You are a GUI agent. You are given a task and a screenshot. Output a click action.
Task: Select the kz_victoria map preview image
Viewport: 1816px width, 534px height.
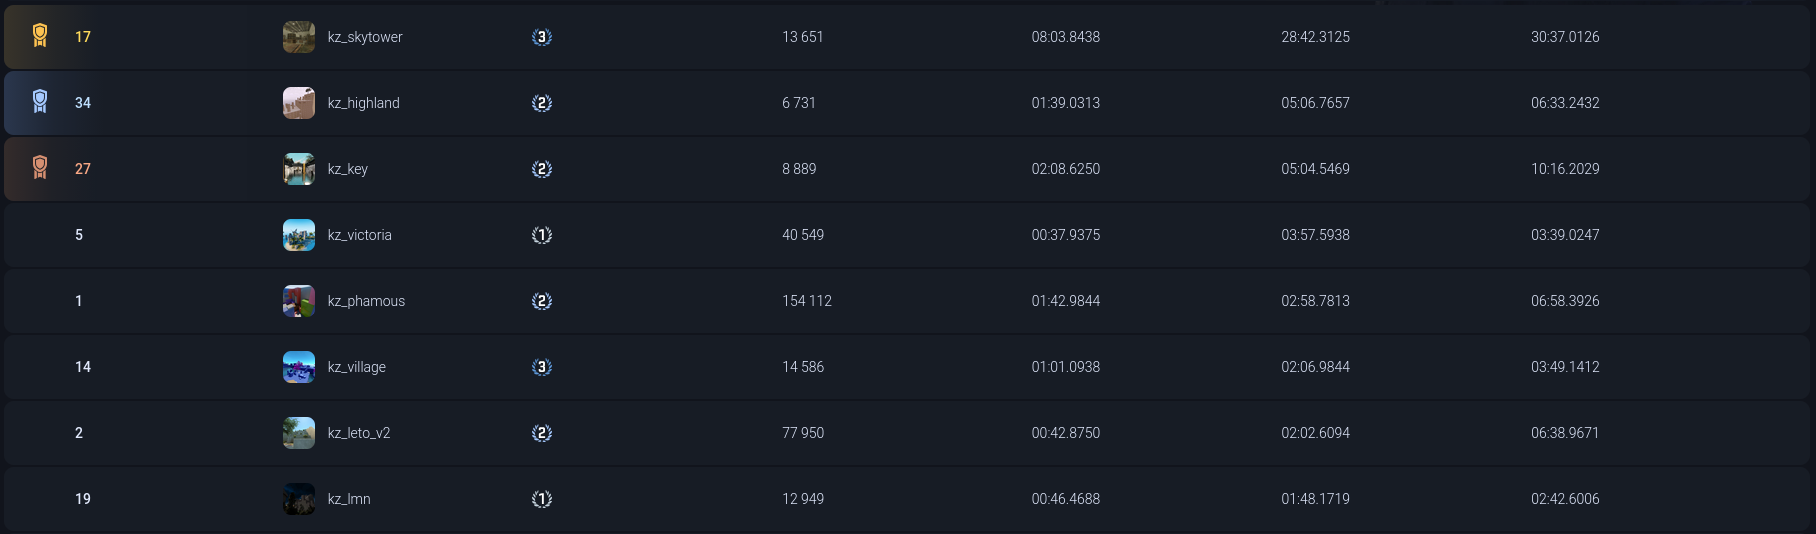[x=299, y=235]
